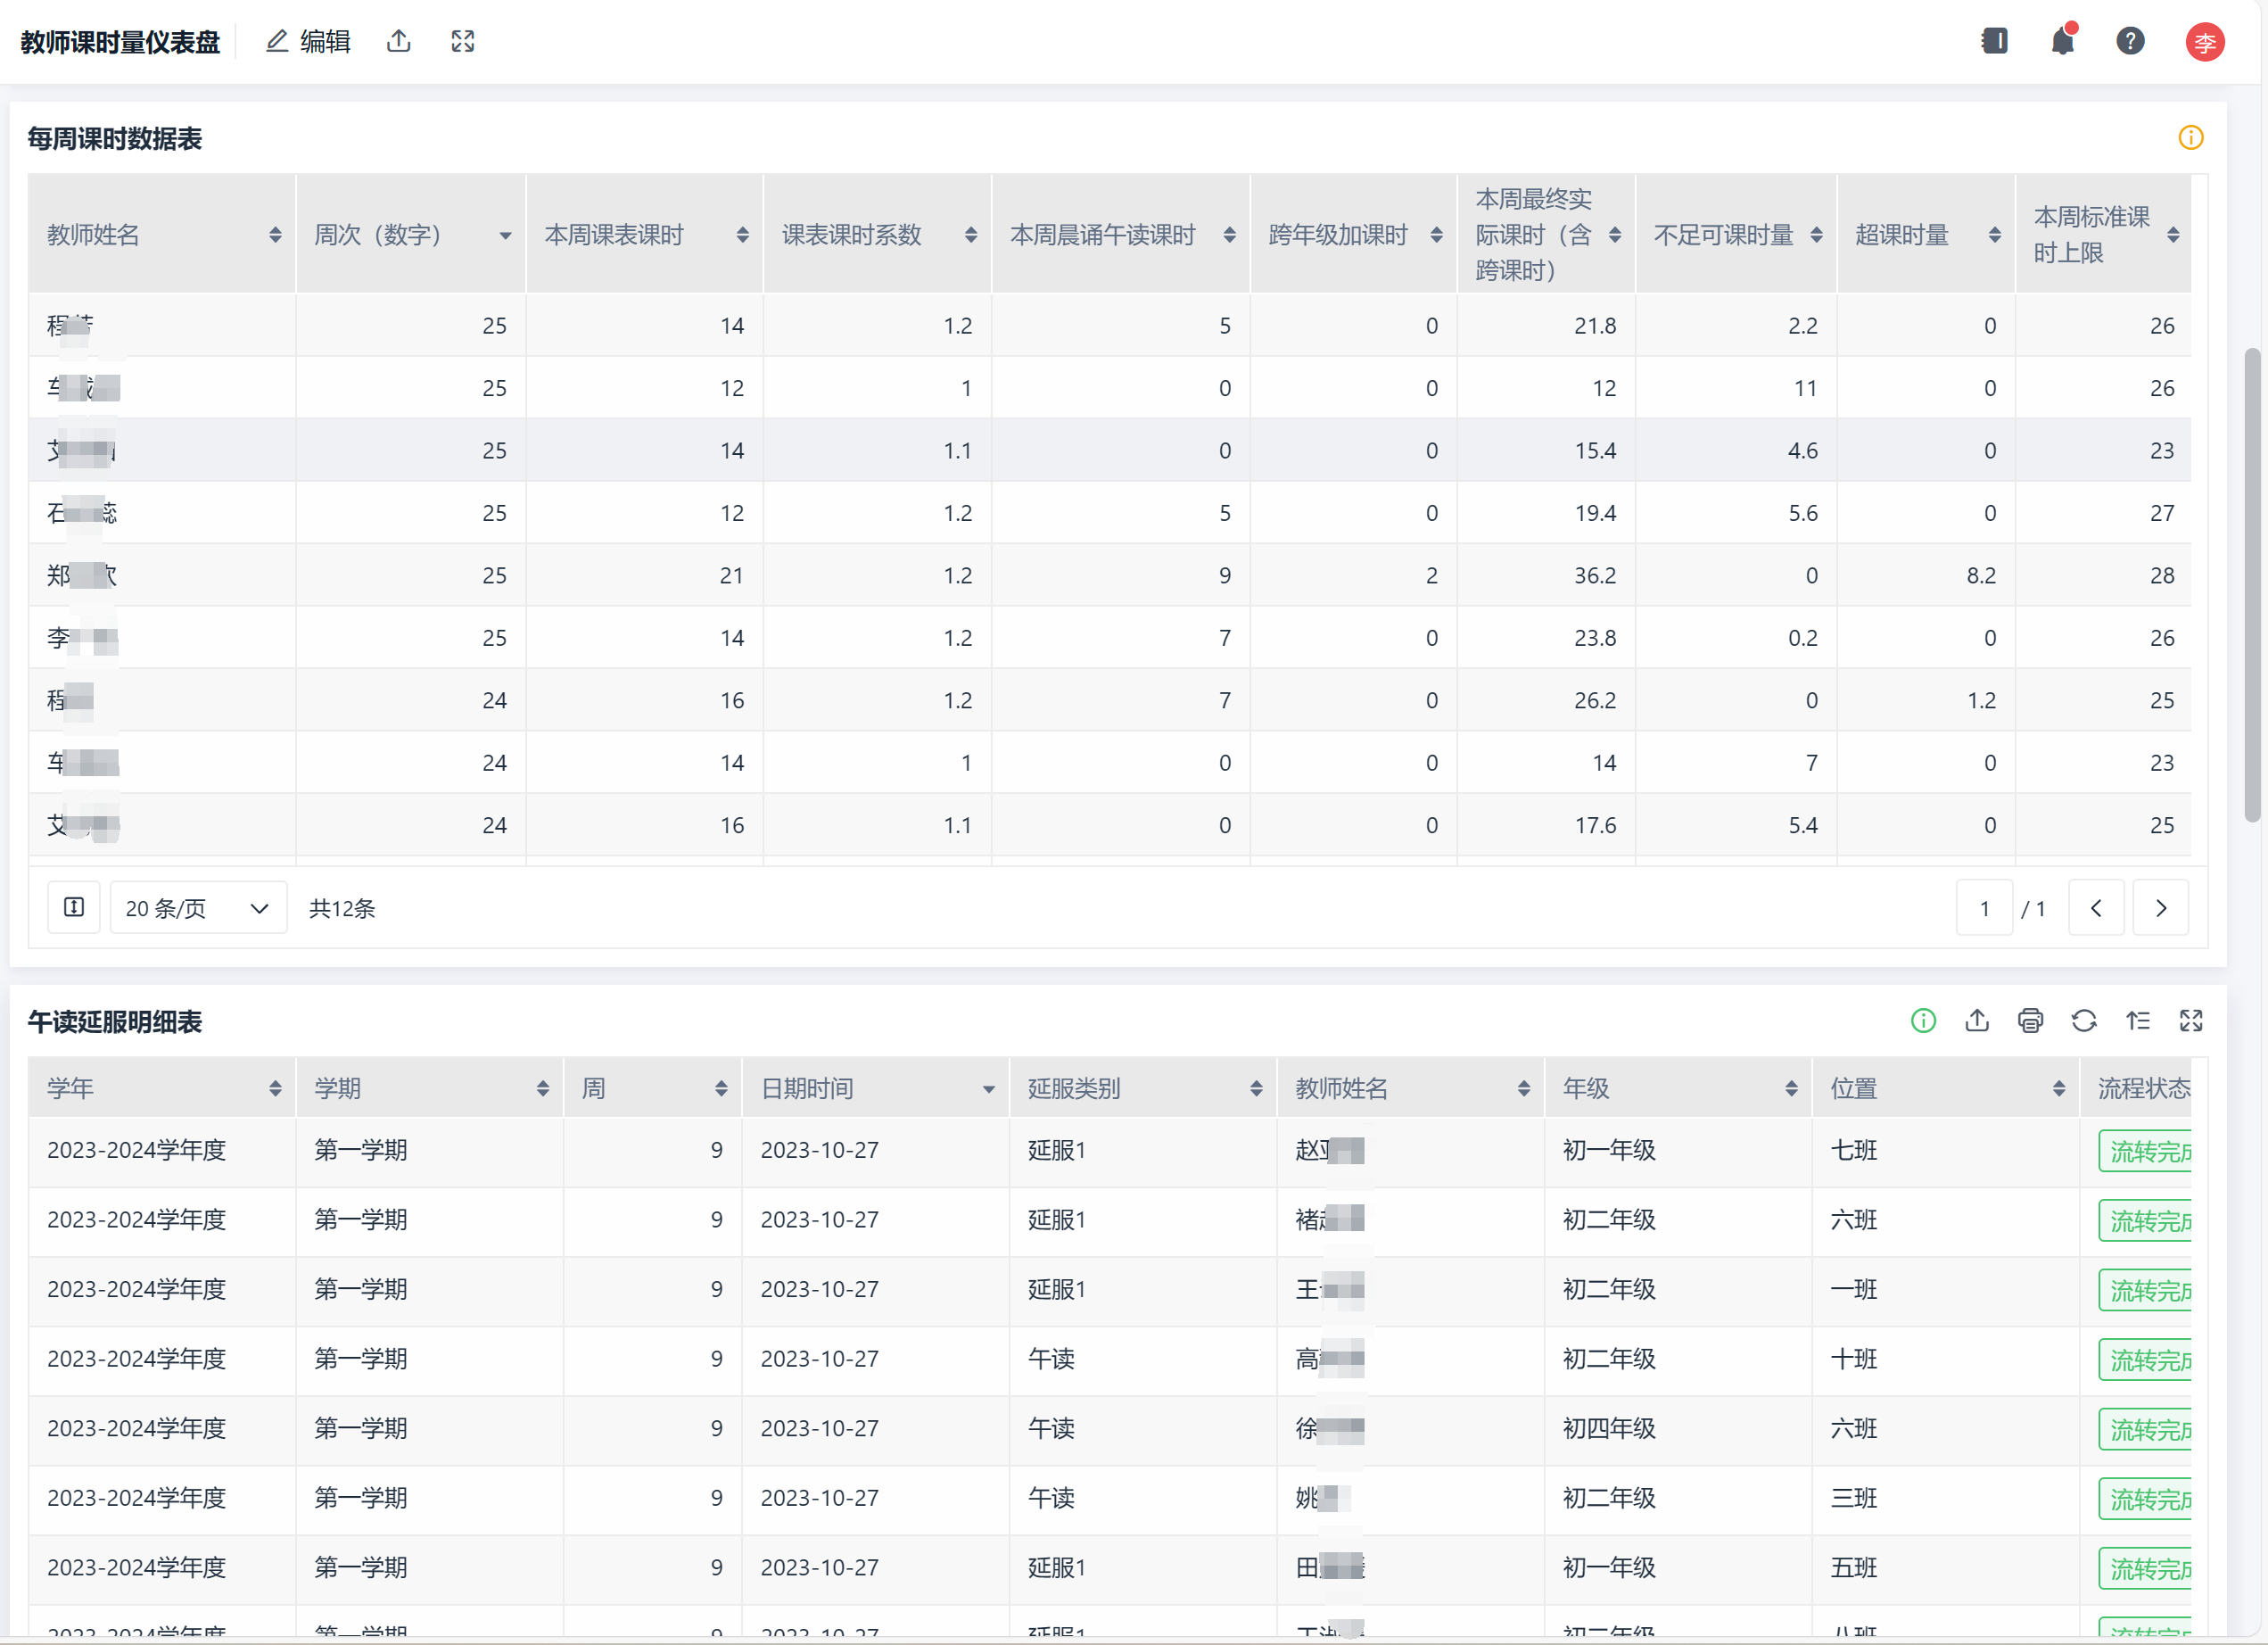Viewport: 2268px width, 1645px height.
Task: Click the orange info icon of 每周课时数据表
Action: 2190,138
